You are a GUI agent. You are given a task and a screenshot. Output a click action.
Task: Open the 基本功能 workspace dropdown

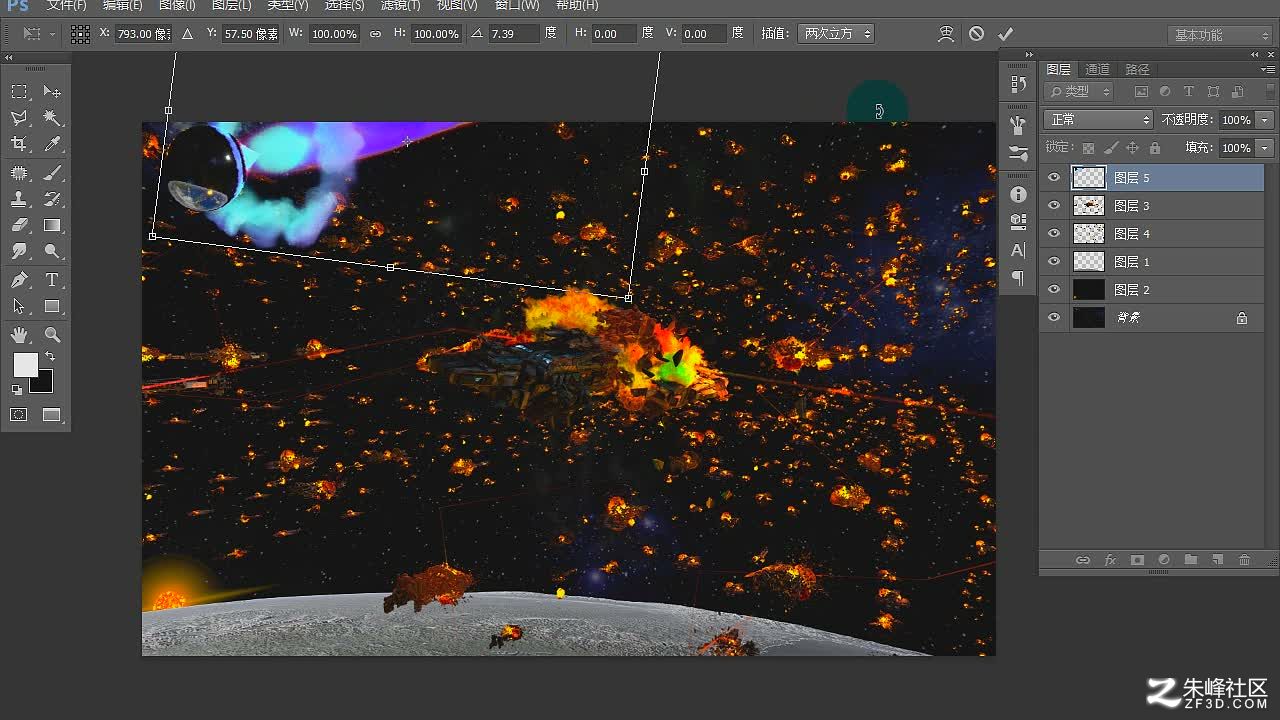coord(1218,35)
